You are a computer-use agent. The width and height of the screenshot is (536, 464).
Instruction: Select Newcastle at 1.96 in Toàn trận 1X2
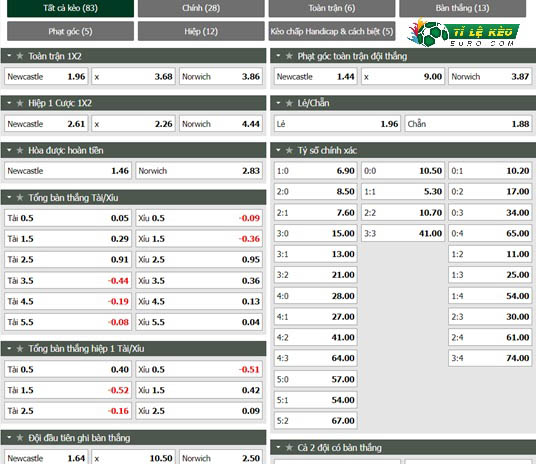[46, 76]
